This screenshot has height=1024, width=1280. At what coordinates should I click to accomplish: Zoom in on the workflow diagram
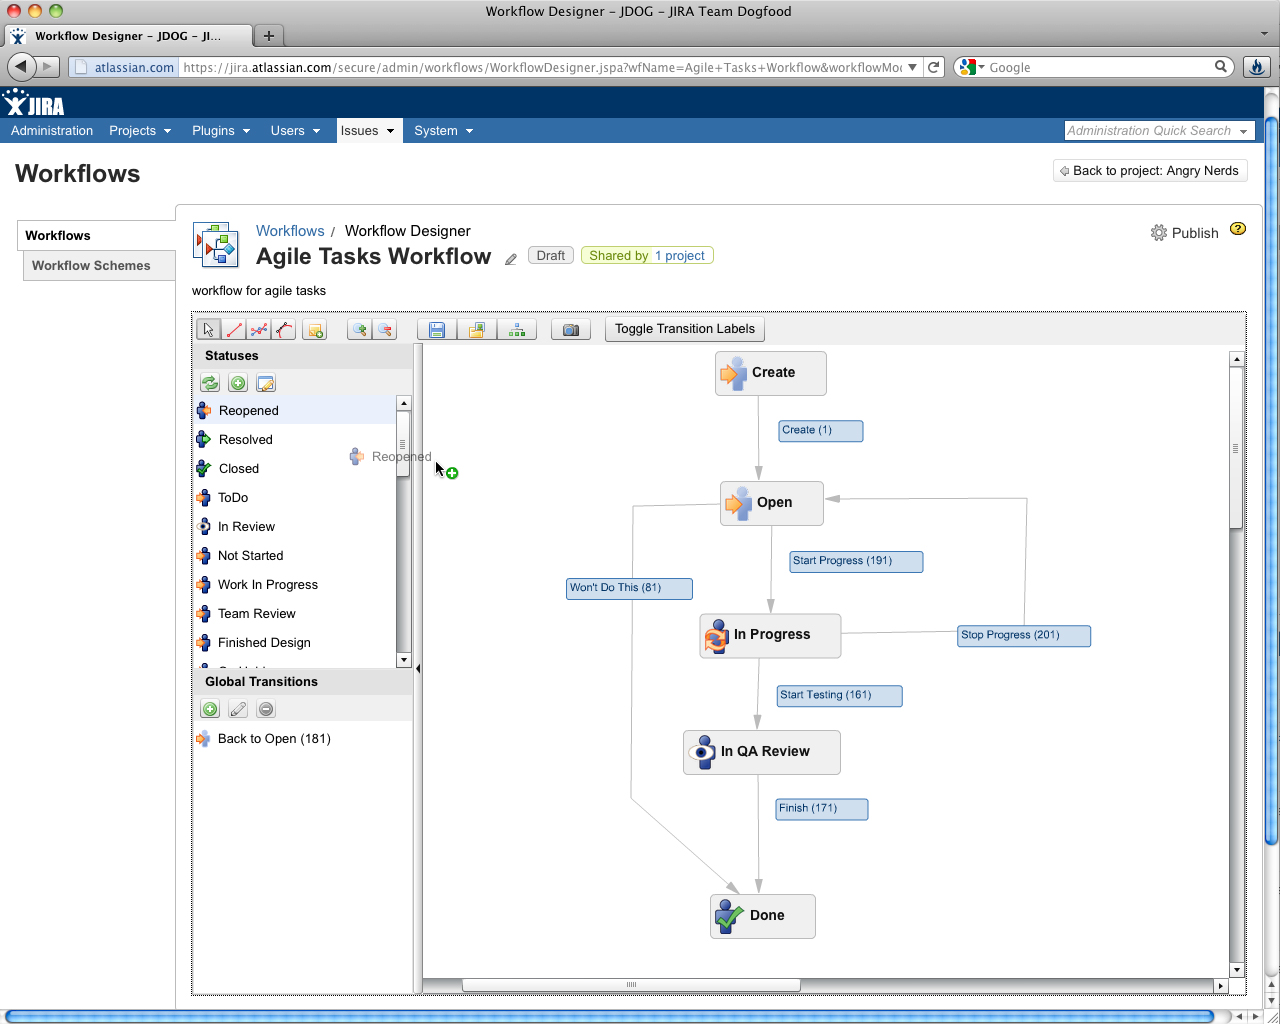pyautogui.click(x=359, y=329)
